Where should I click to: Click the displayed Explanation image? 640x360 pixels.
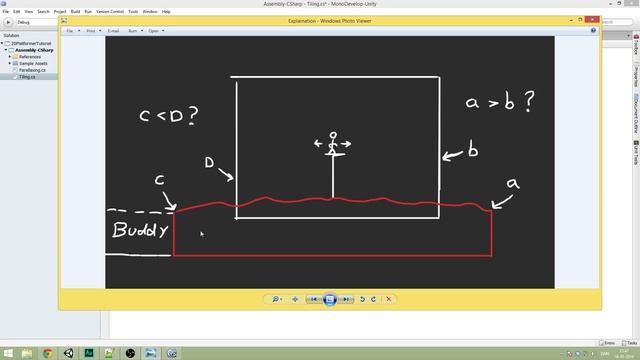click(x=330, y=162)
